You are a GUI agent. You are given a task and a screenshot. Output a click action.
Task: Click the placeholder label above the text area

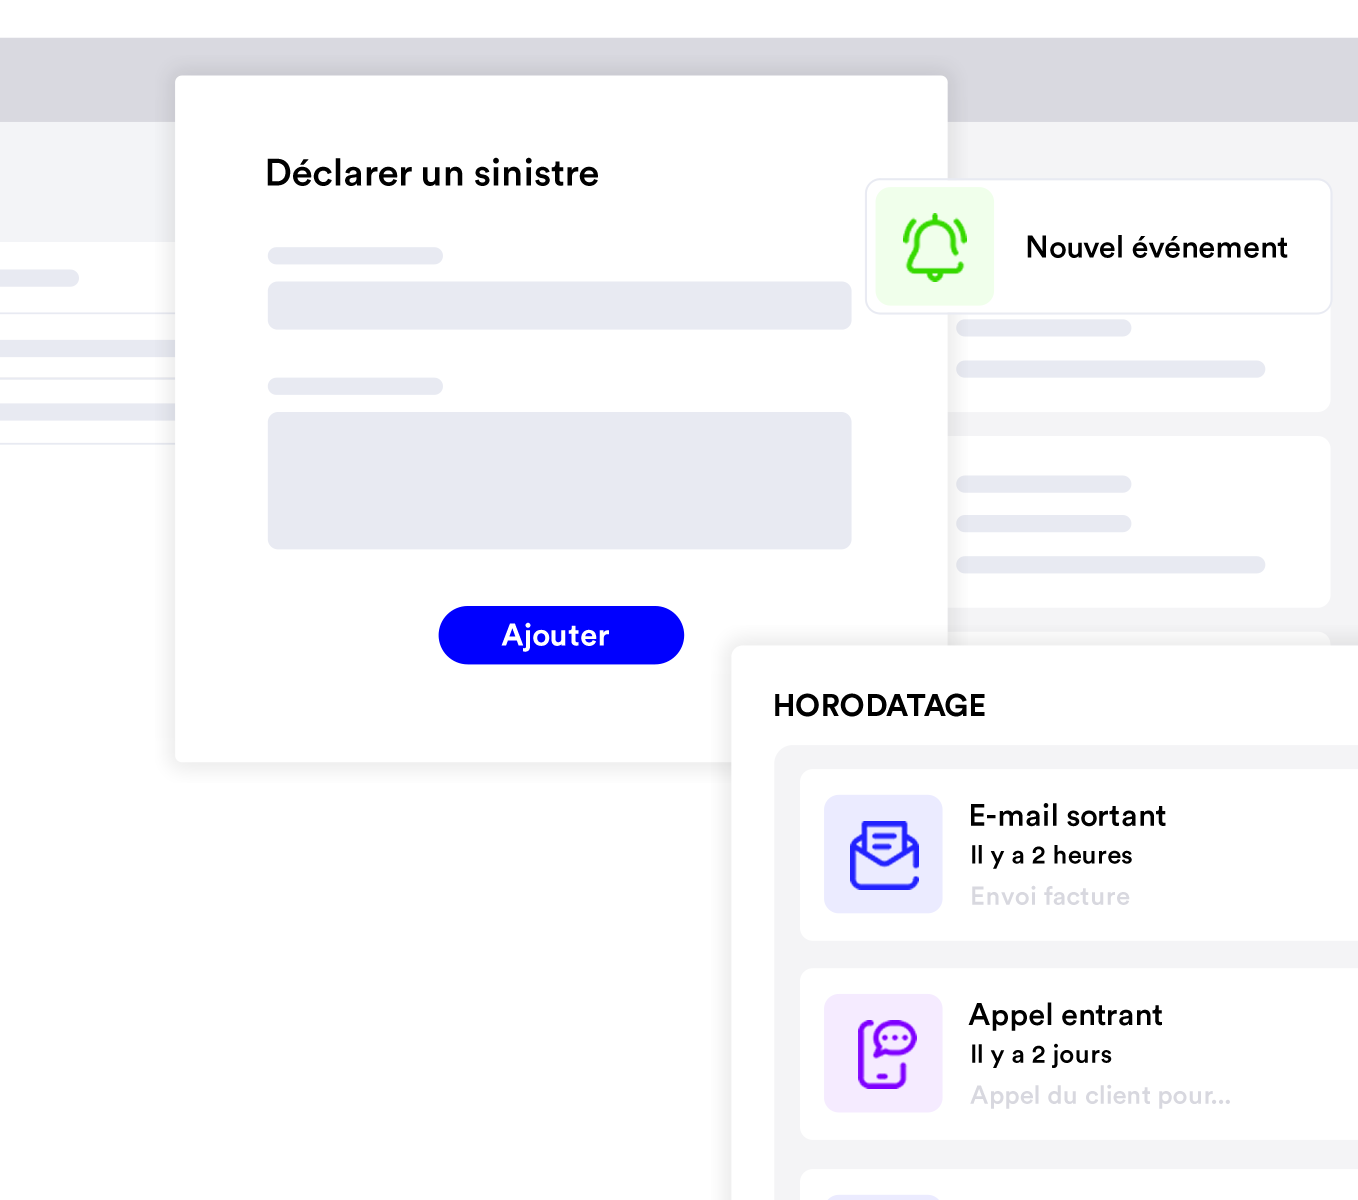355,386
